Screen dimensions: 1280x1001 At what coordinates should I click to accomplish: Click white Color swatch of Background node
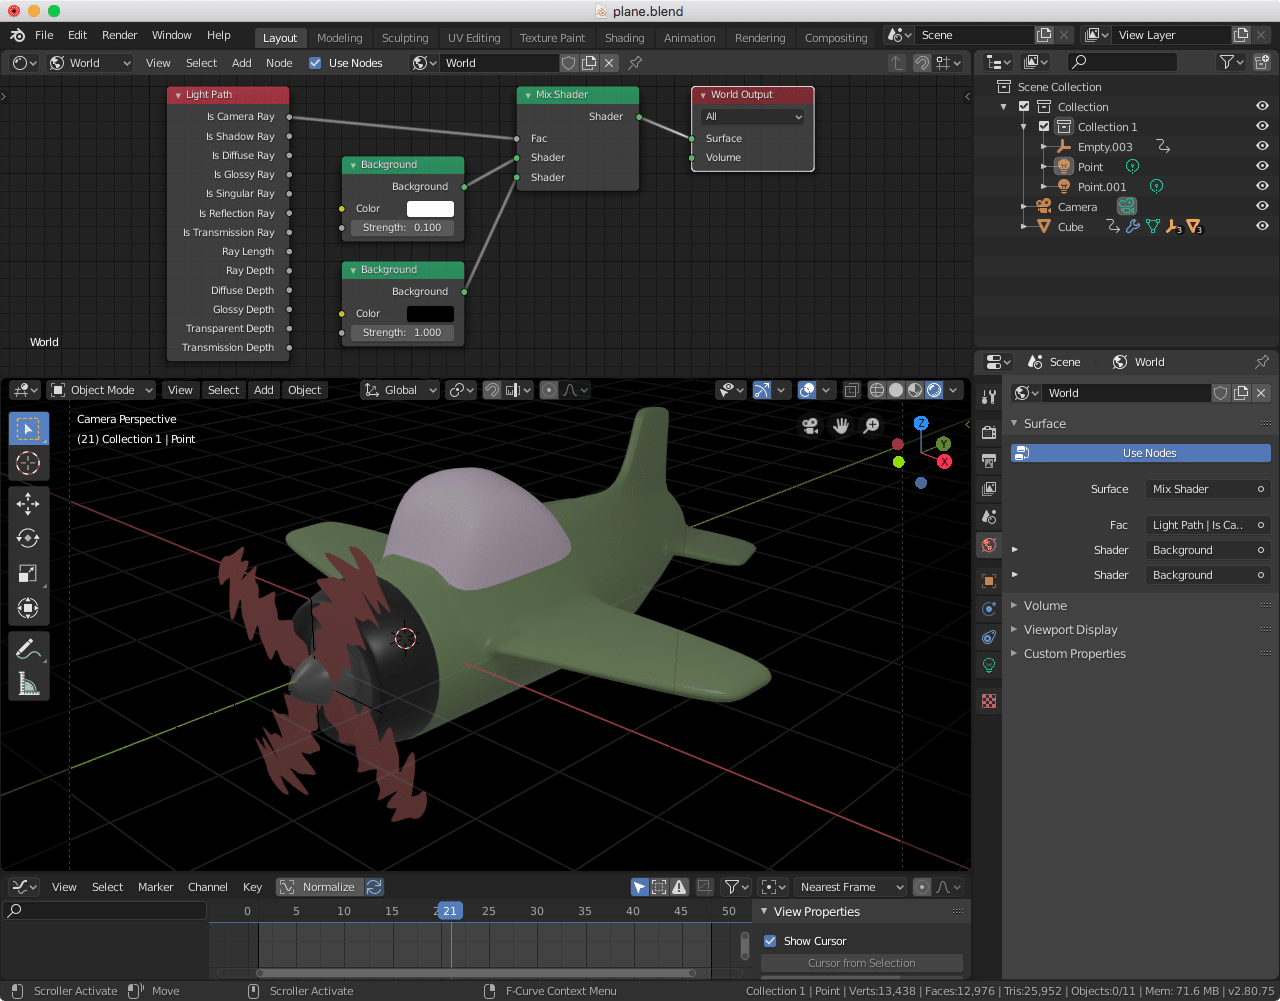coord(430,209)
